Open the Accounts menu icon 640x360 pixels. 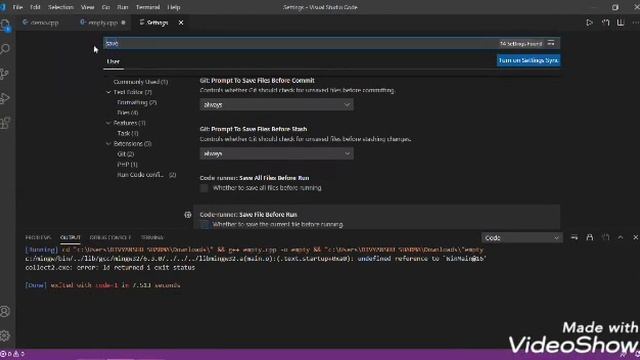5,311
